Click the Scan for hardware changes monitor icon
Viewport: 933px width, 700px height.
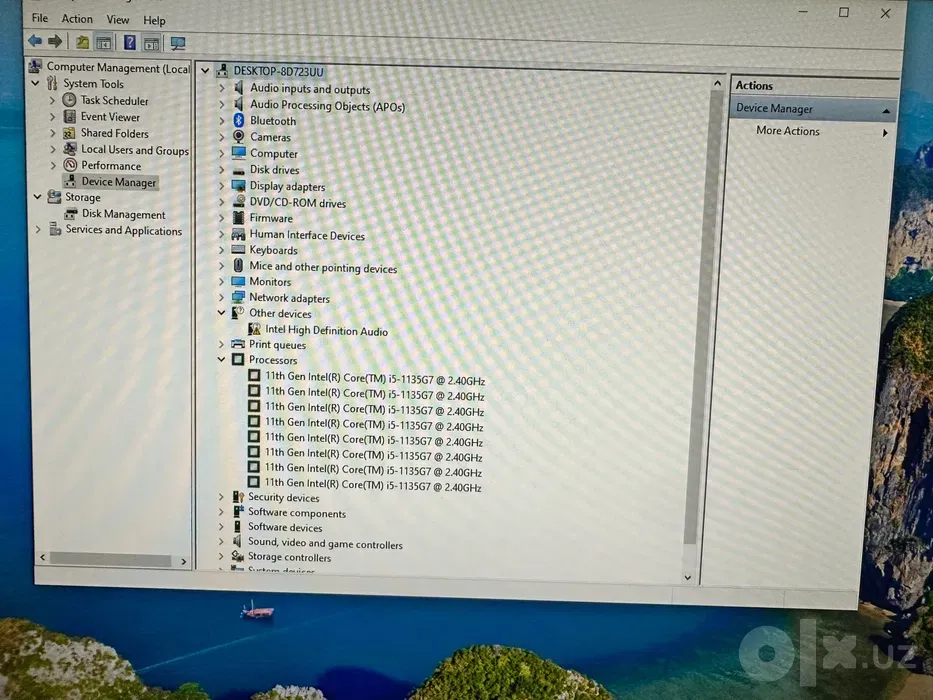pyautogui.click(x=177, y=43)
